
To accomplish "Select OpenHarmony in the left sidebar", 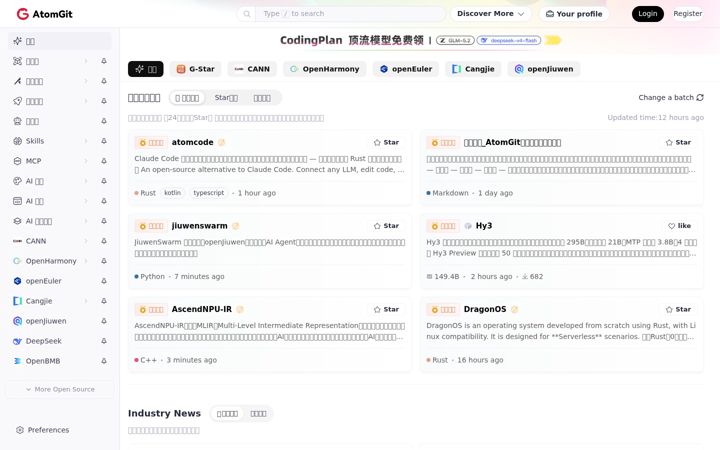I will tap(51, 261).
